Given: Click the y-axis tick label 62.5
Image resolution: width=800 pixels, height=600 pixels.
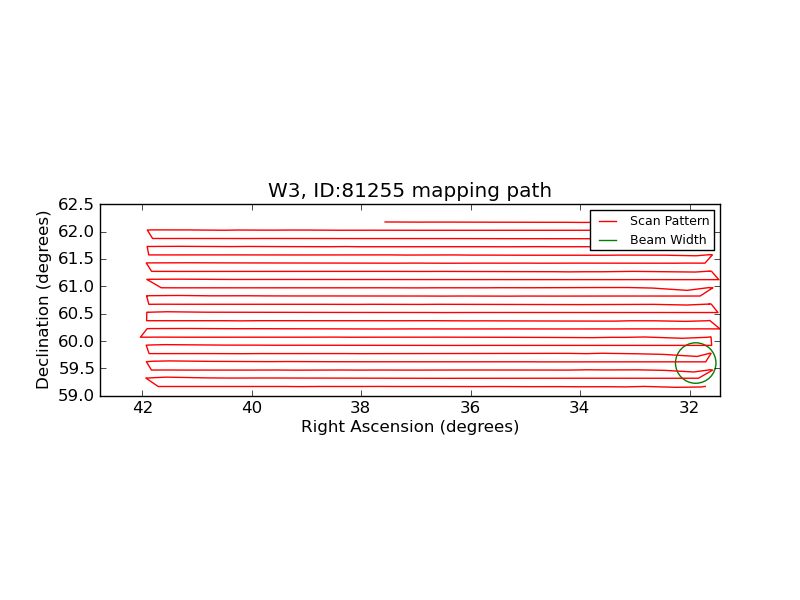Looking at the screenshot, I should point(76,205).
